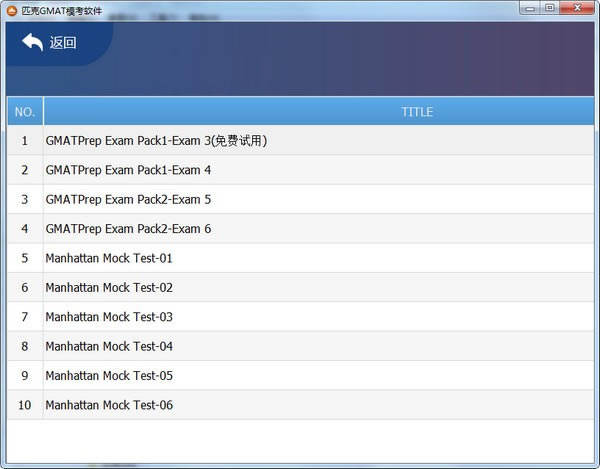Viewport: 600px width, 469px height.
Task: Click the TITLE column header
Action: (x=417, y=111)
